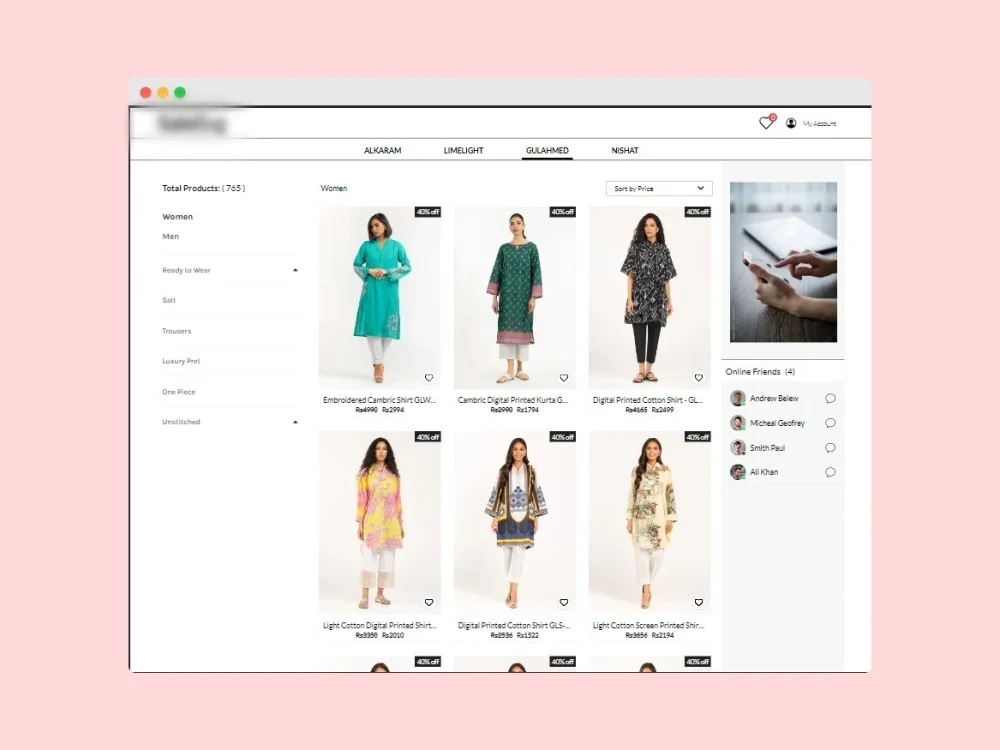Viewport: 1000px width, 750px height.
Task: Switch to the LIMELIGHT brand tab
Action: pos(464,151)
